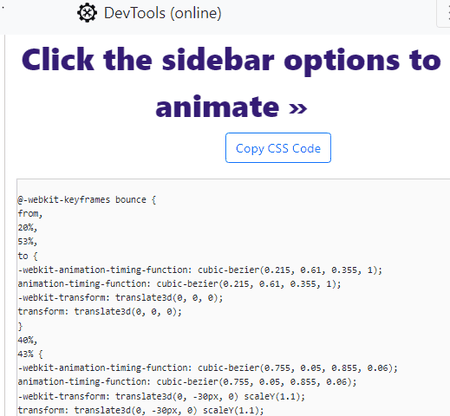Screen dimensions: 450x416
Task: Click the 'Click the sidebar options to' heading
Action: pyautogui.click(x=231, y=60)
